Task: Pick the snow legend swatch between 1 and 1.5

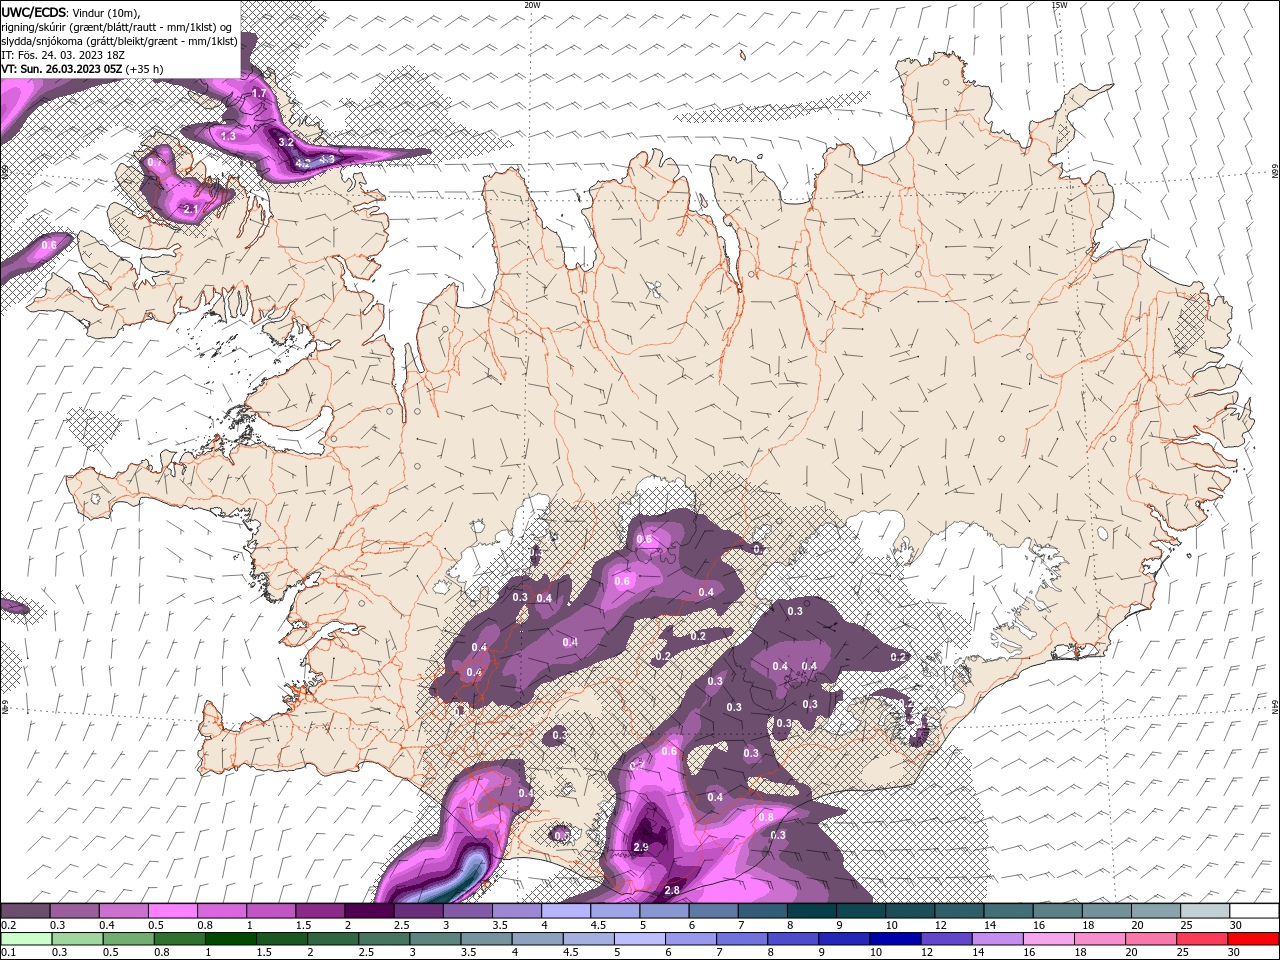Action: [x=270, y=910]
